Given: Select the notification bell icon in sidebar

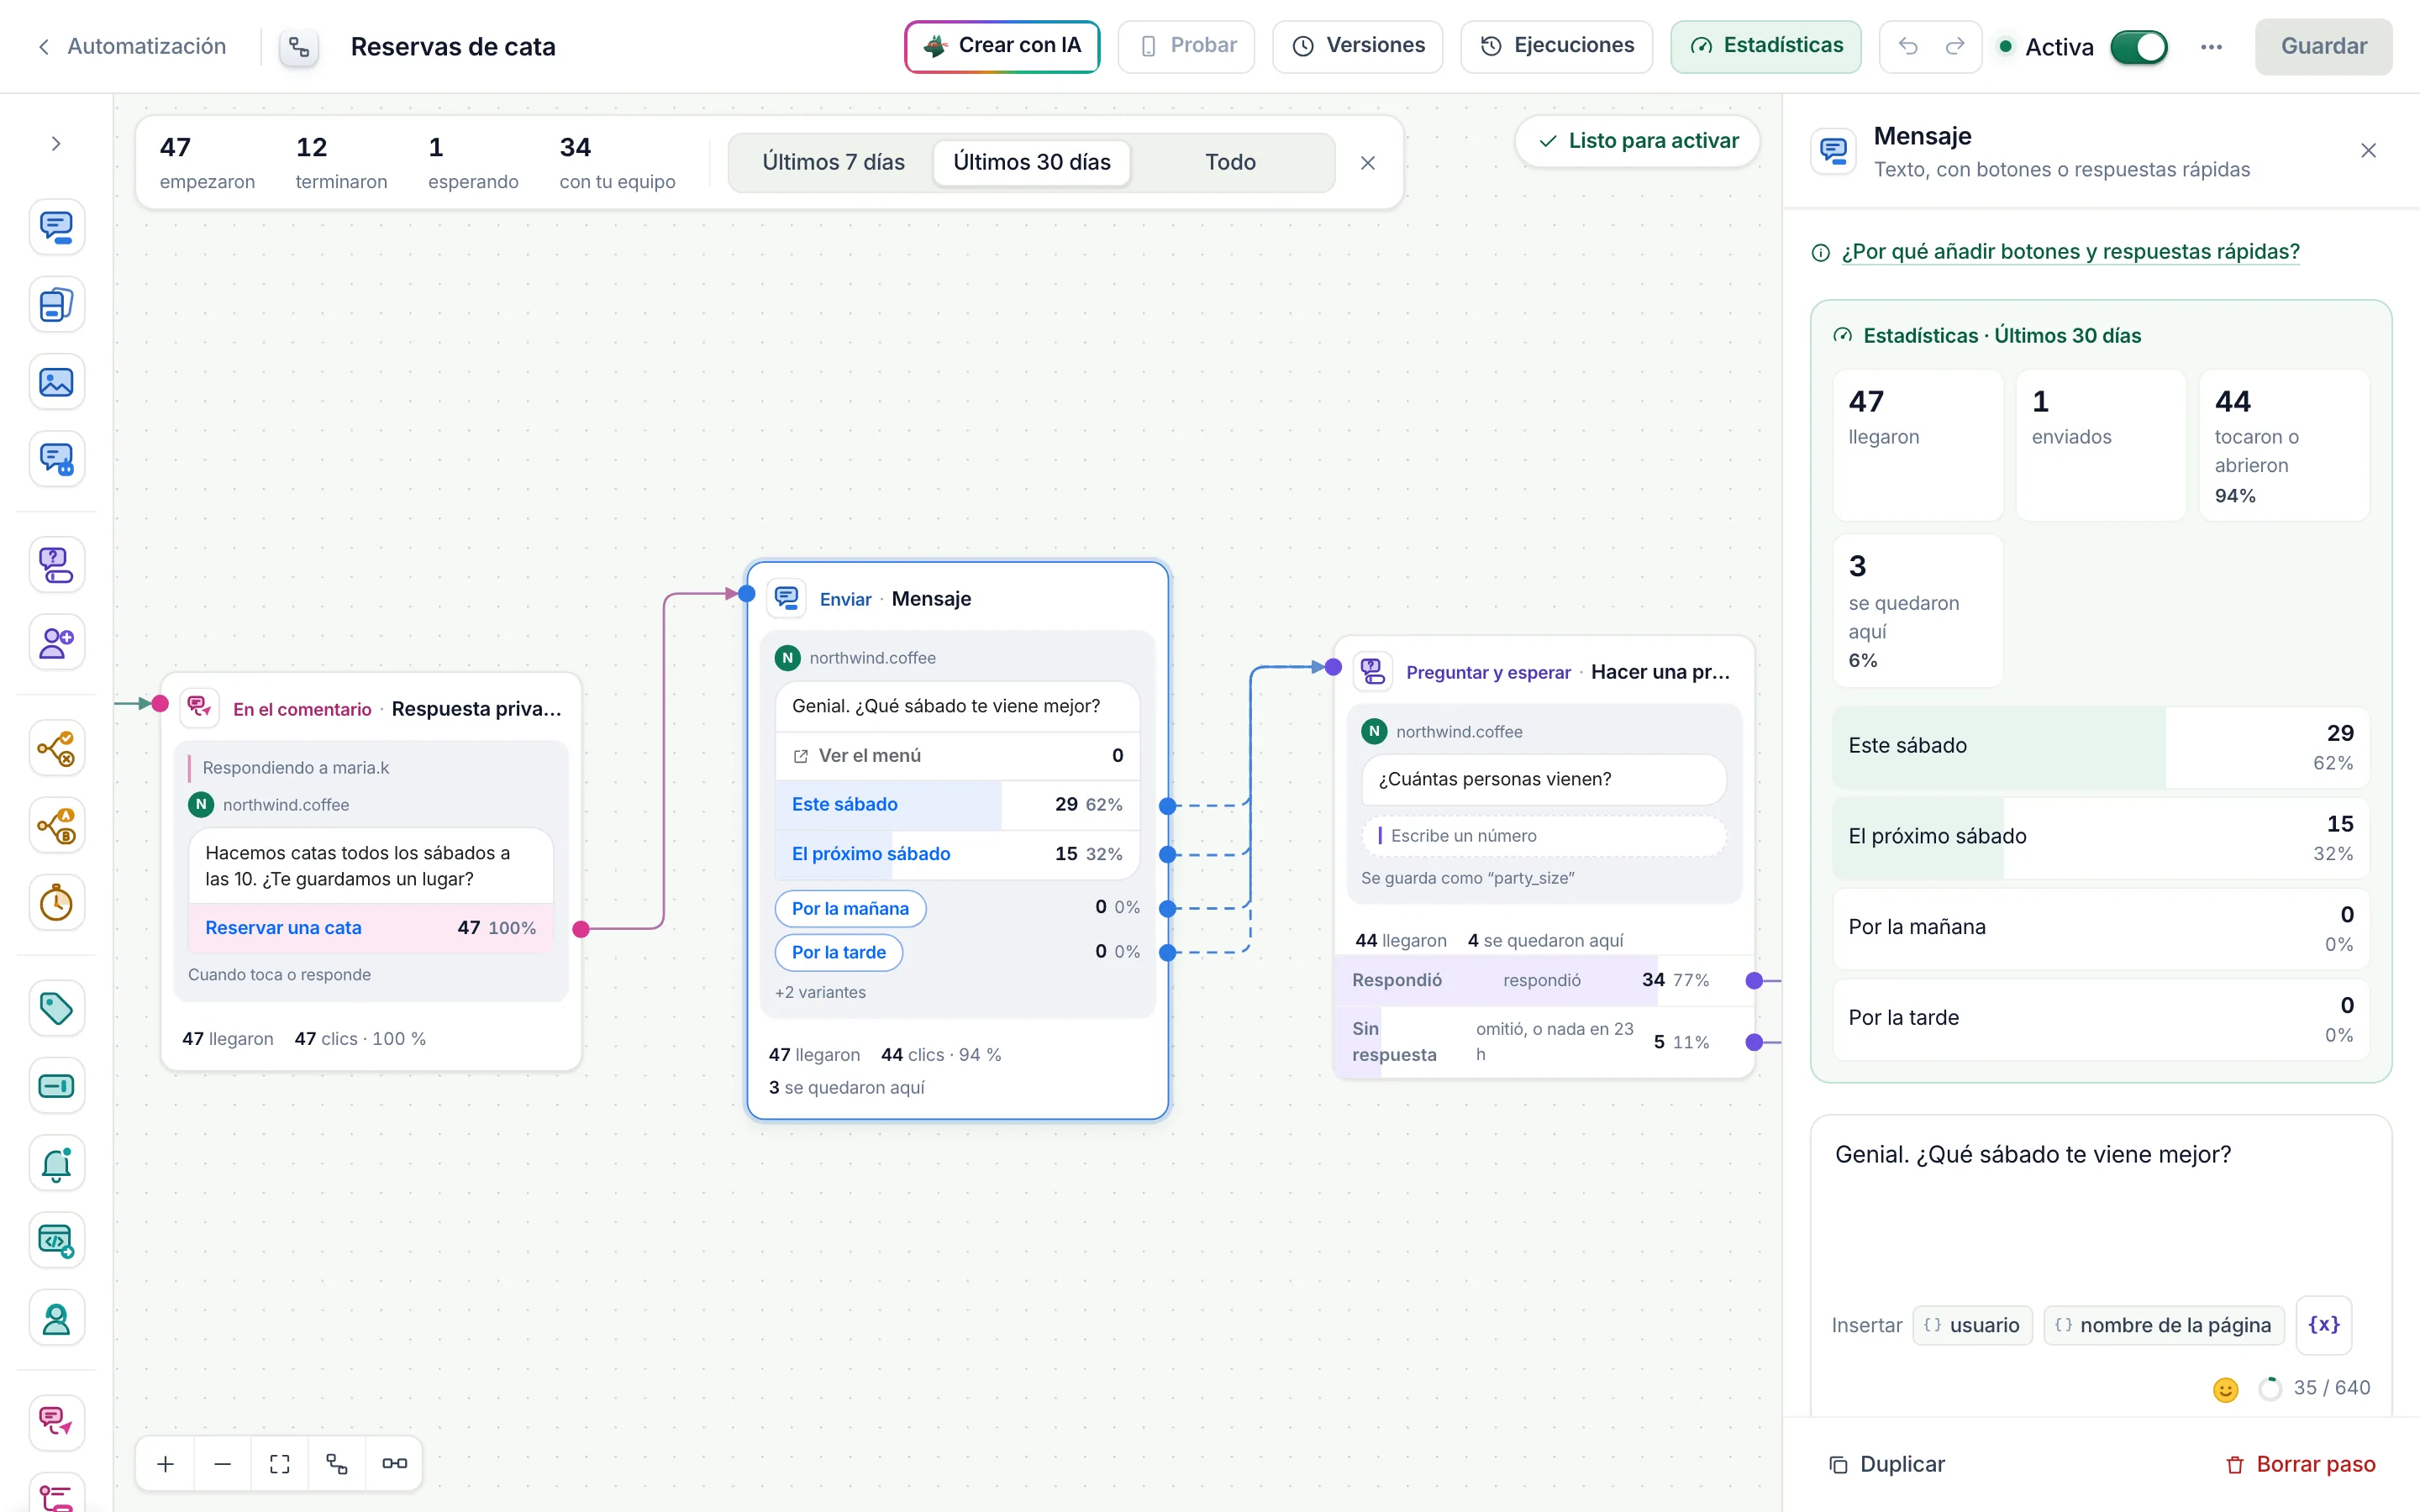Looking at the screenshot, I should coord(56,1163).
